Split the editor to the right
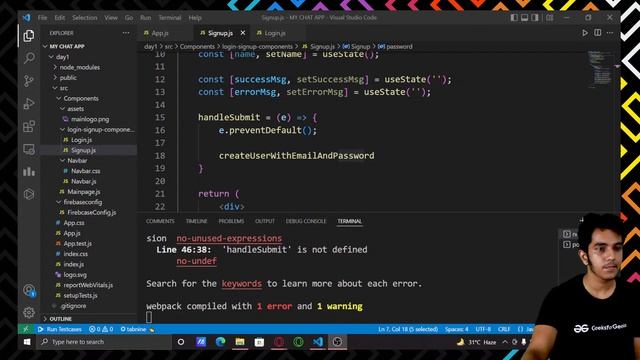640x360 pixels. (598, 33)
